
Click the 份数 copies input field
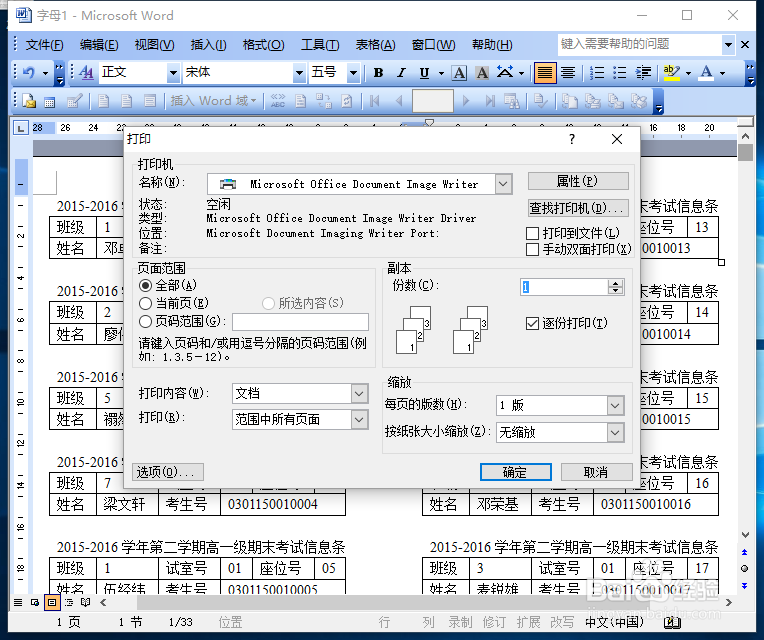pos(564,287)
